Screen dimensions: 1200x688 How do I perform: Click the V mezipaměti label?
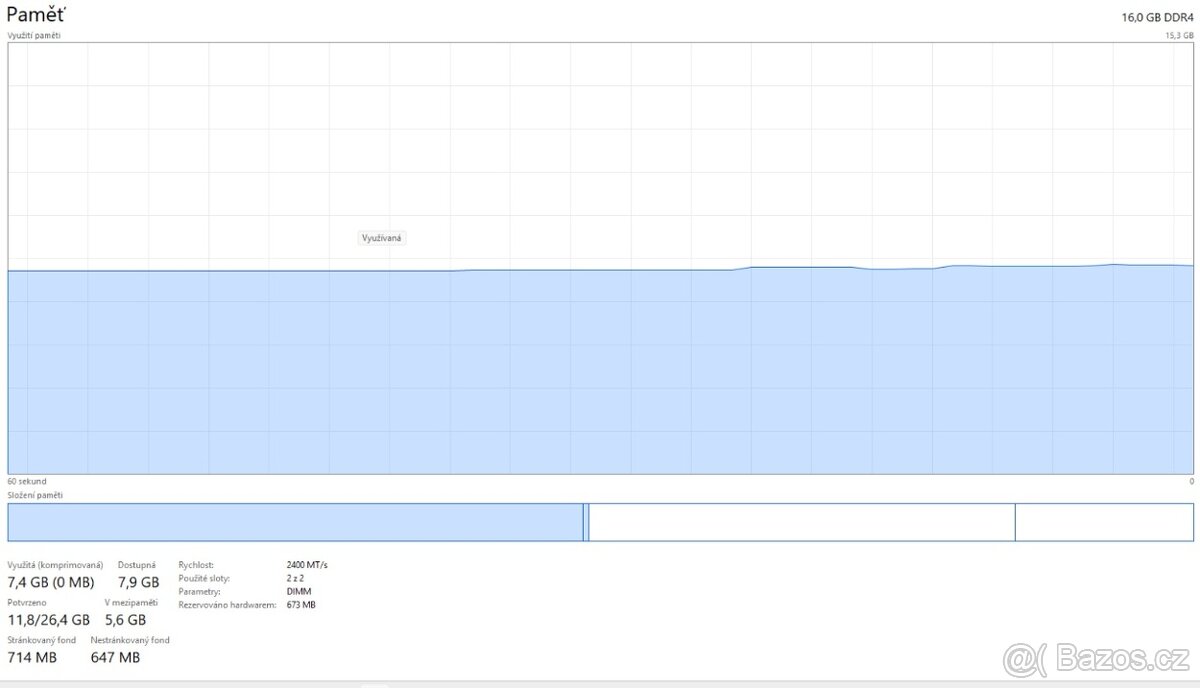coord(132,603)
